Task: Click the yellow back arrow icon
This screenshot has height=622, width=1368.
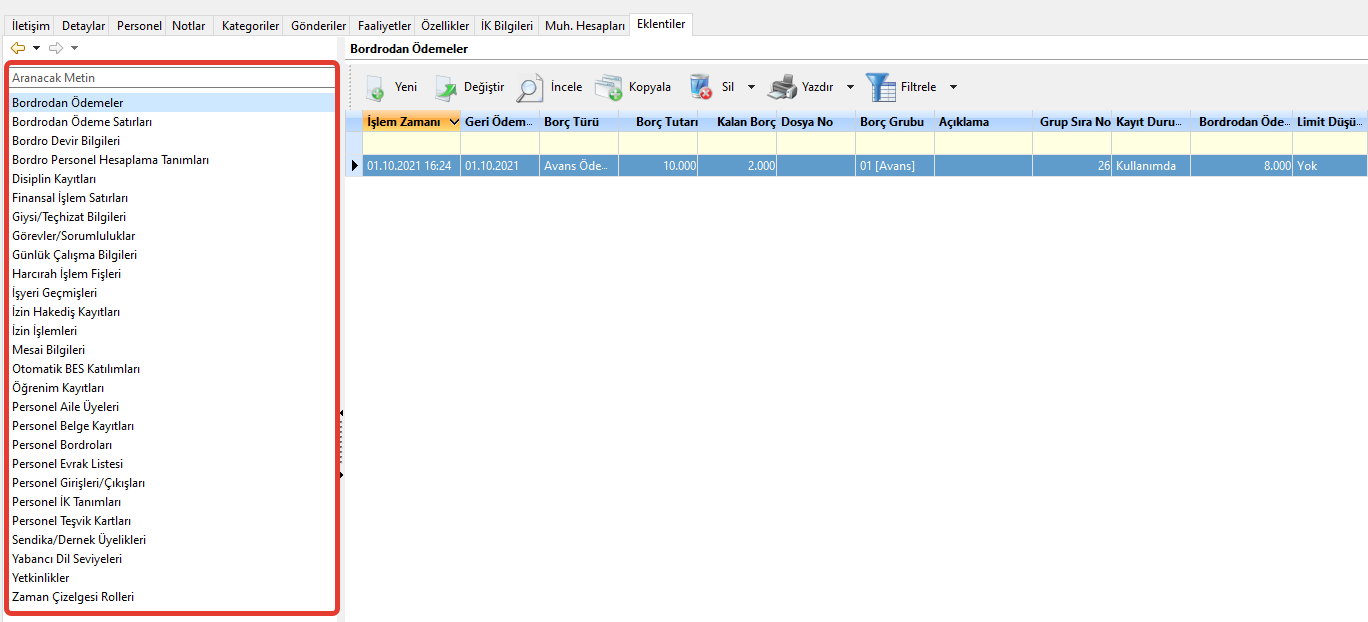Action: (x=18, y=48)
